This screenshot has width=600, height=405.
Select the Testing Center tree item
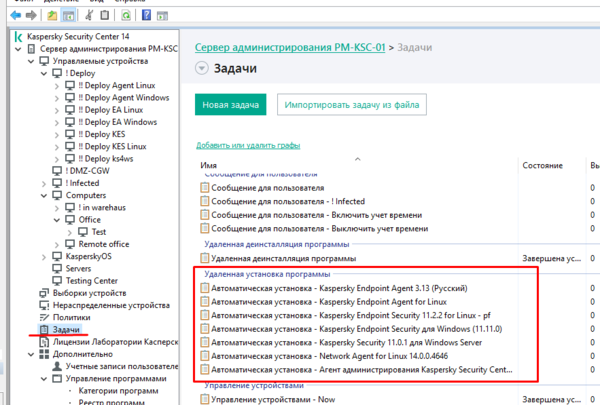pos(91,281)
